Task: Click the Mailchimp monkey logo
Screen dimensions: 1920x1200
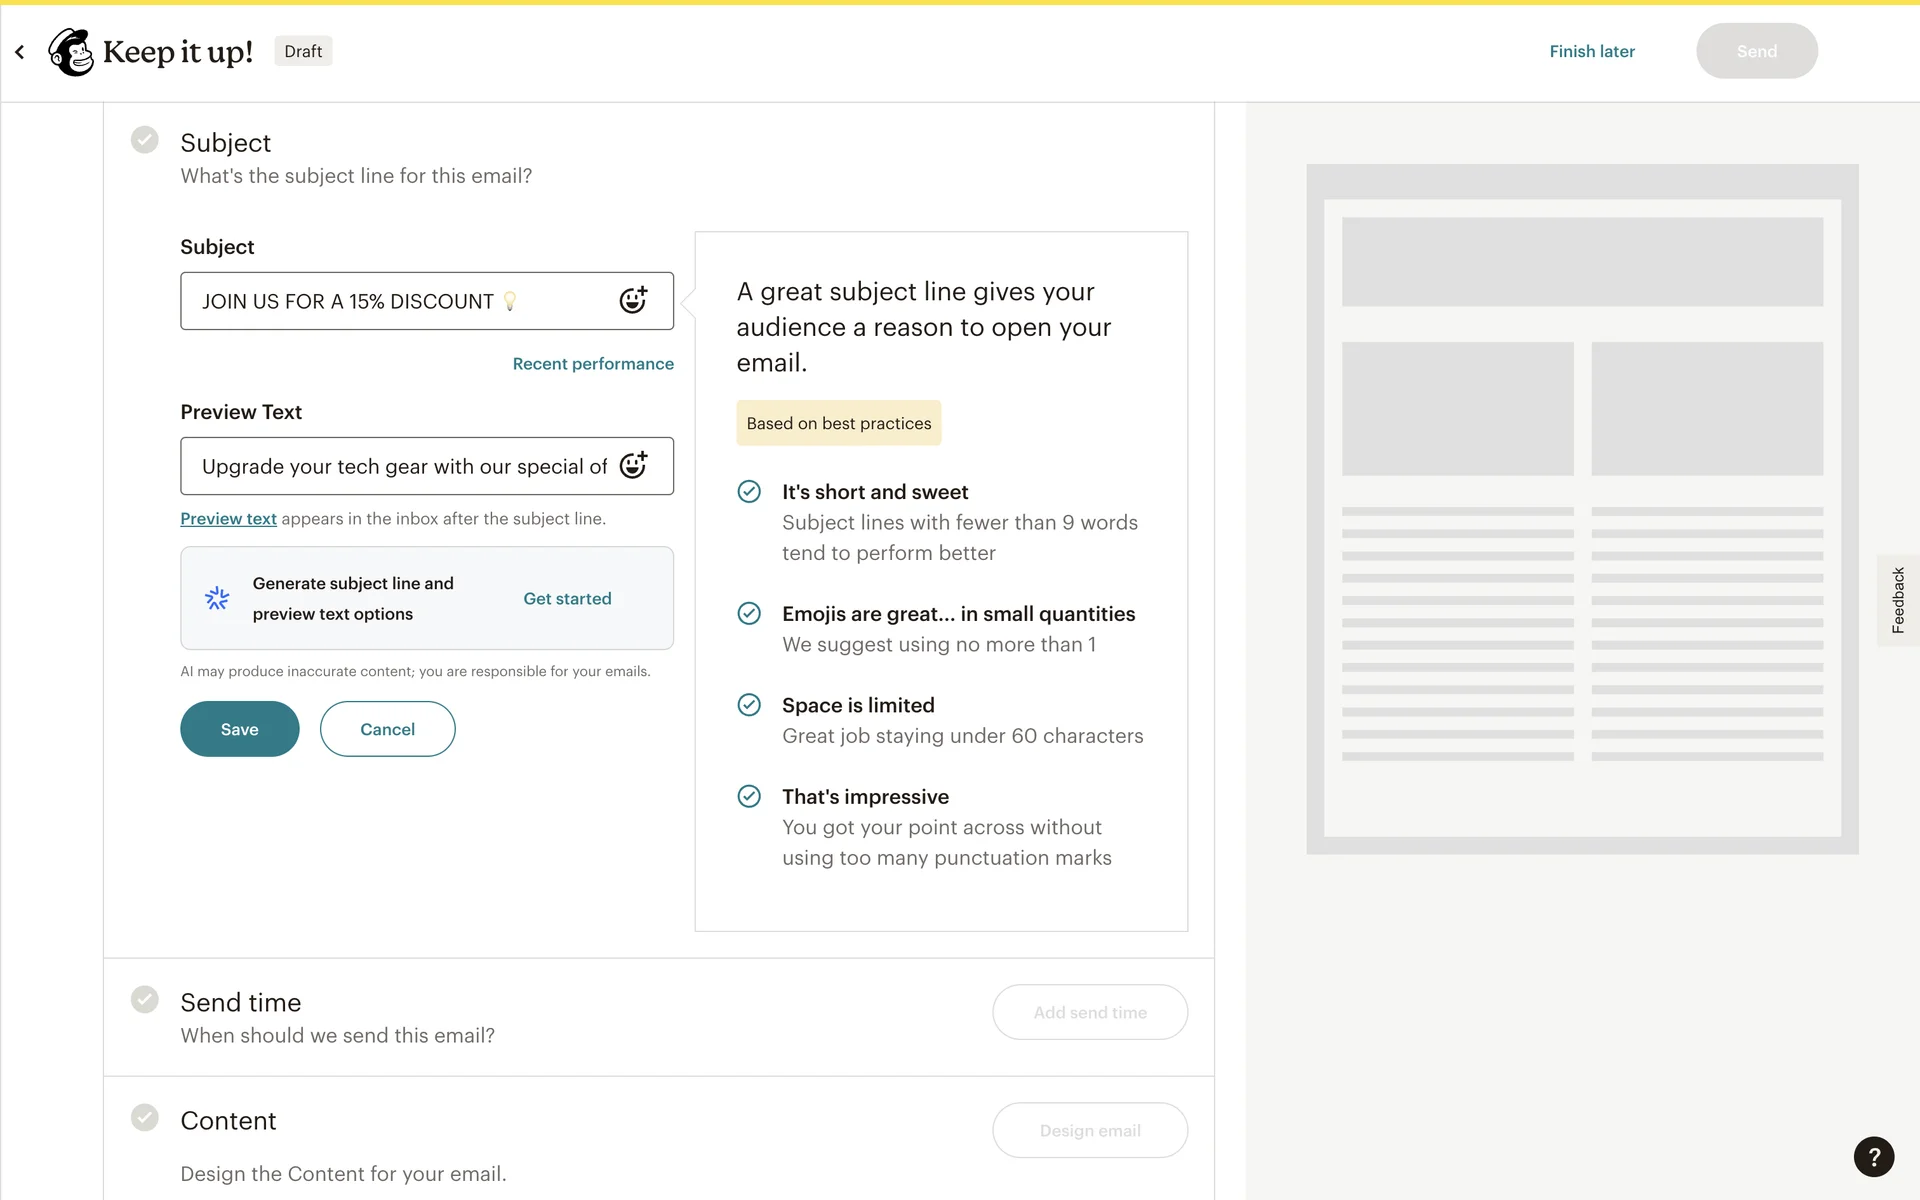Action: click(71, 51)
